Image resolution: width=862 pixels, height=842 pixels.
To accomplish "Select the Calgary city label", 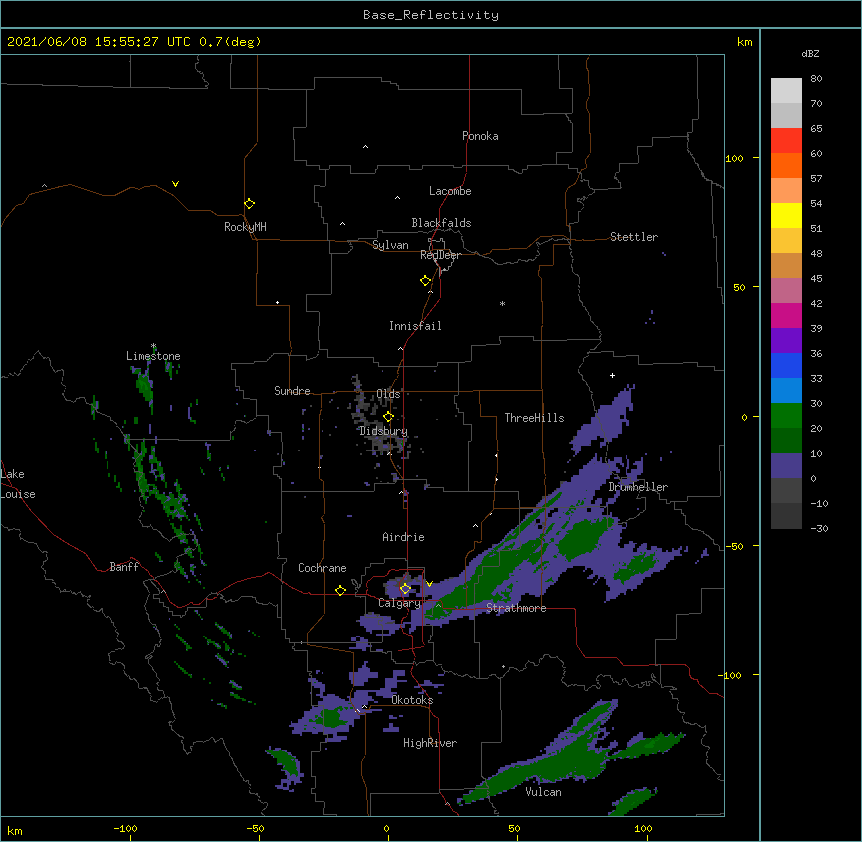I will 399,603.
